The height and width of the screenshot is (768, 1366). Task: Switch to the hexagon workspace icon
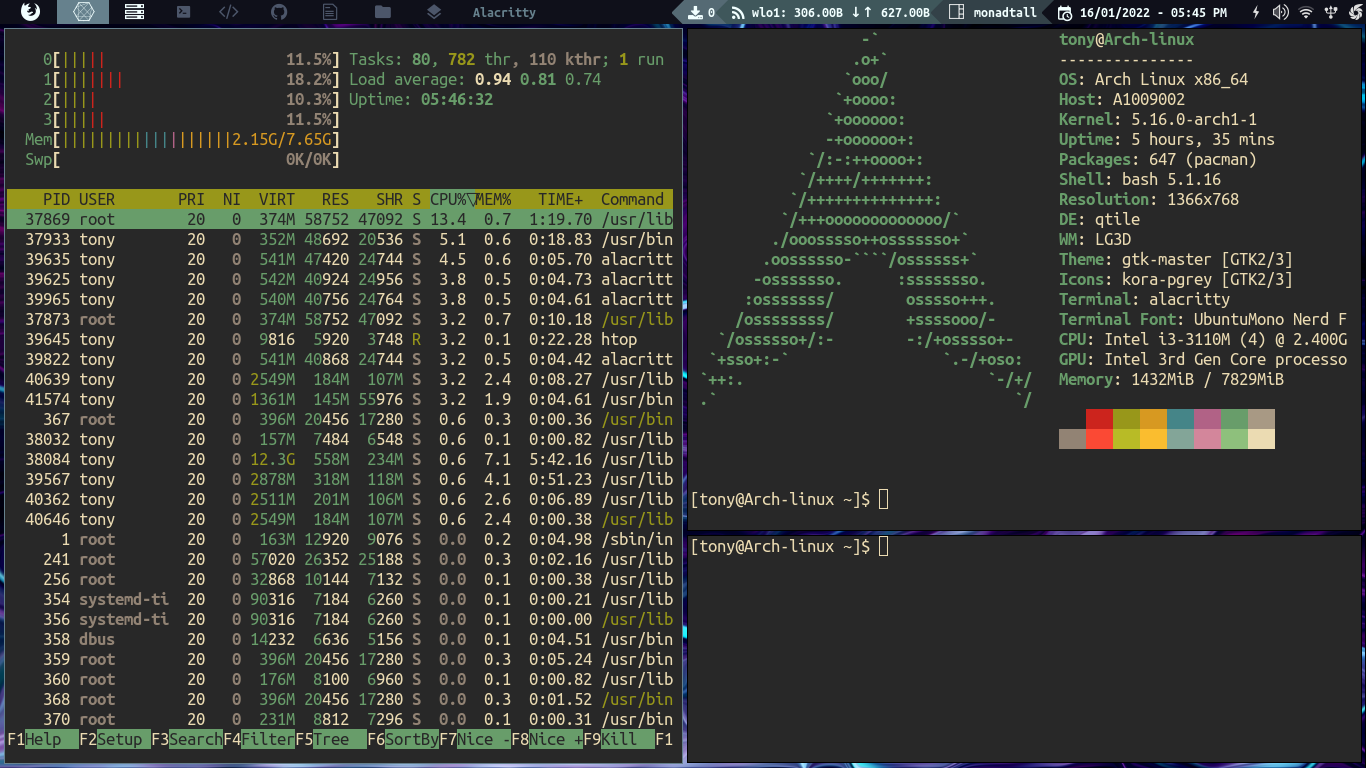(83, 12)
